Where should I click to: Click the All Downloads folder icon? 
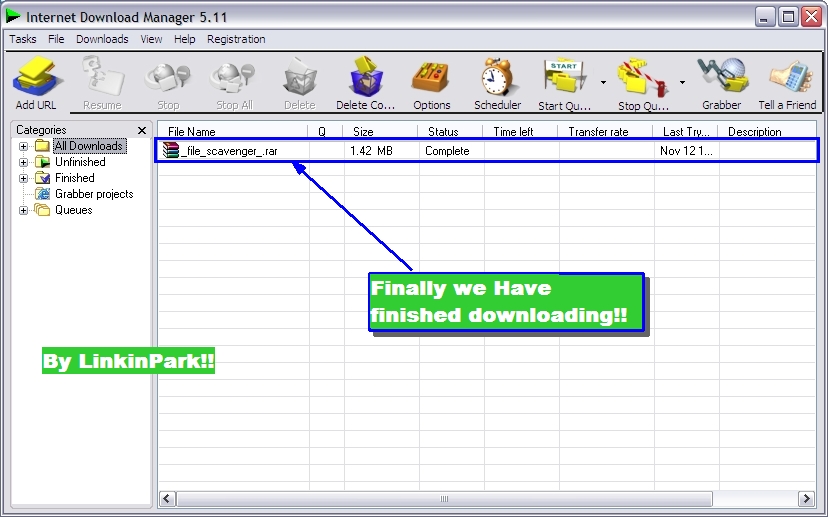tap(42, 146)
